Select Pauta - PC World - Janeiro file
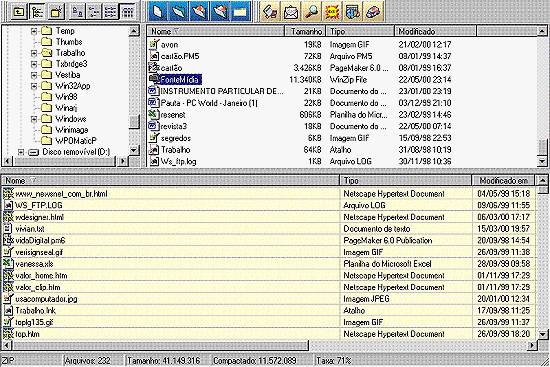The image size is (550, 367). click(209, 103)
